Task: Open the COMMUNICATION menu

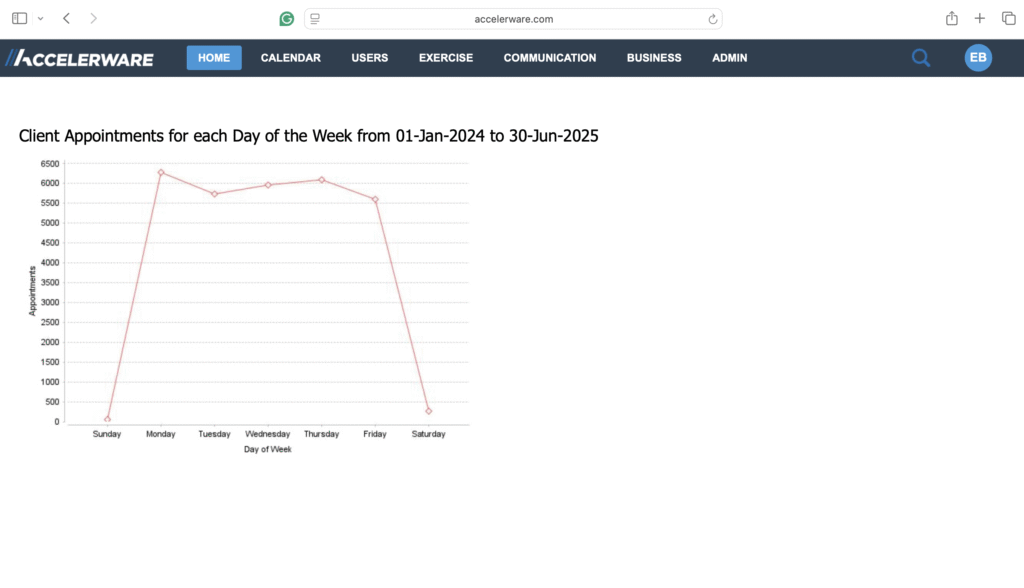Action: tap(549, 58)
